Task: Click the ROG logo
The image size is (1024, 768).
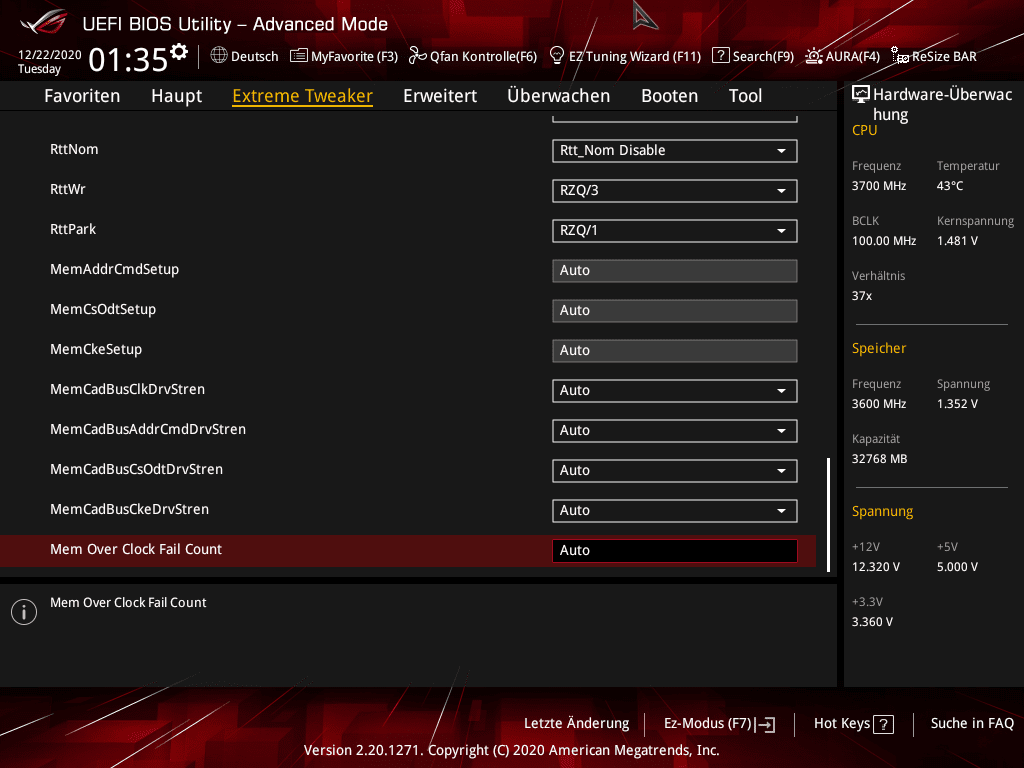Action: point(44,23)
